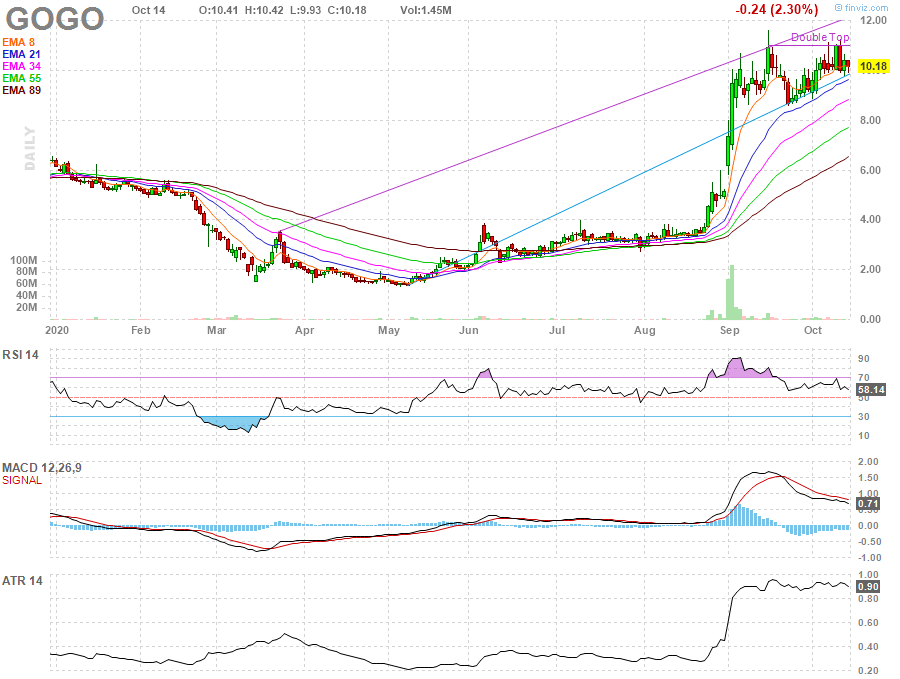Click the -0.24 (2.30%) price change
Image resolution: width=900 pixels, height=679 pixels.
(x=777, y=9)
